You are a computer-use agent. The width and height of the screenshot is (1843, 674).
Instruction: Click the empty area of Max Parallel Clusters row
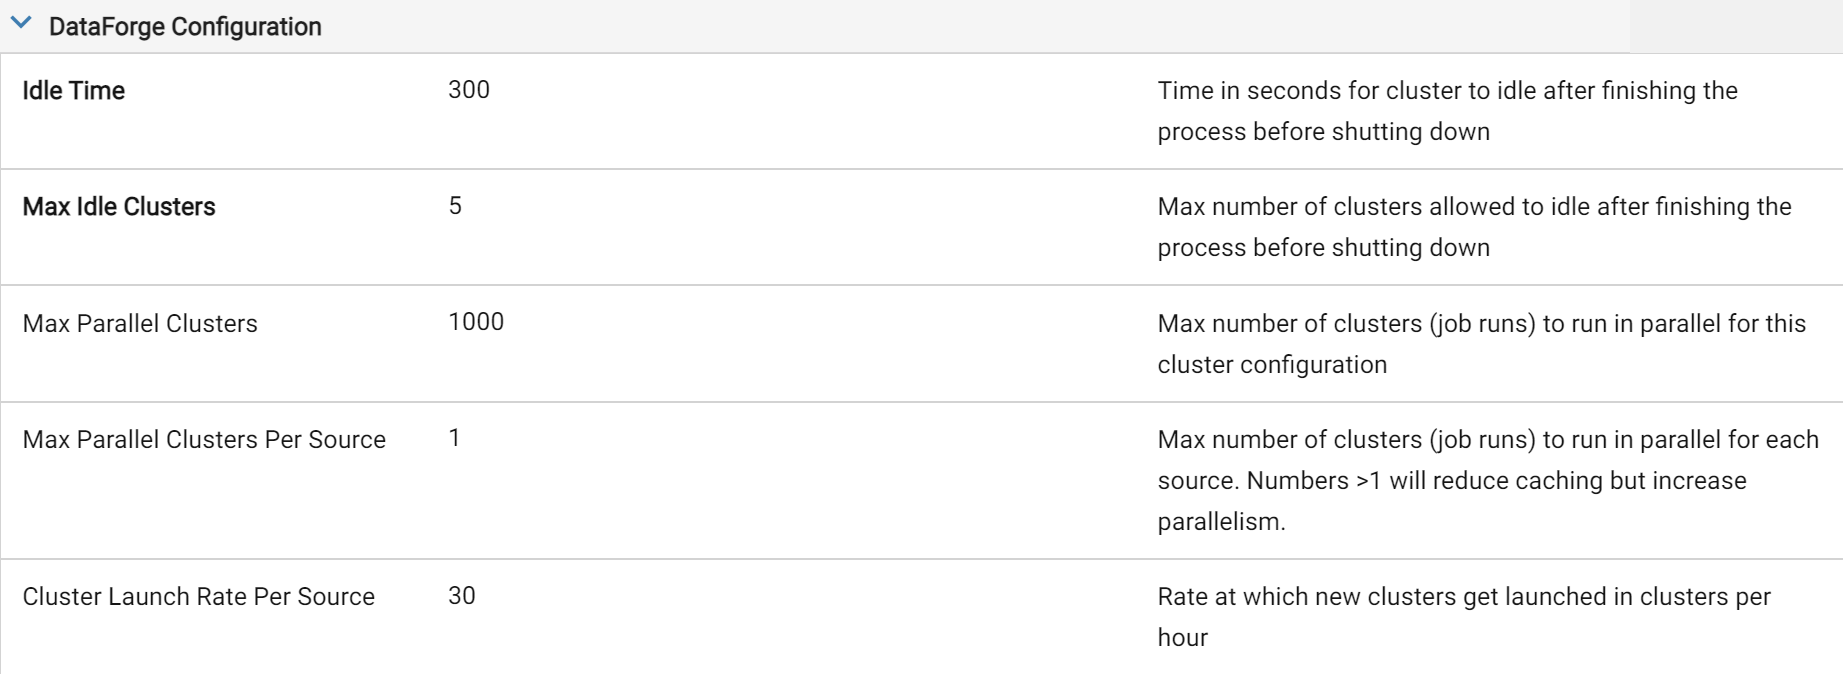coord(830,344)
